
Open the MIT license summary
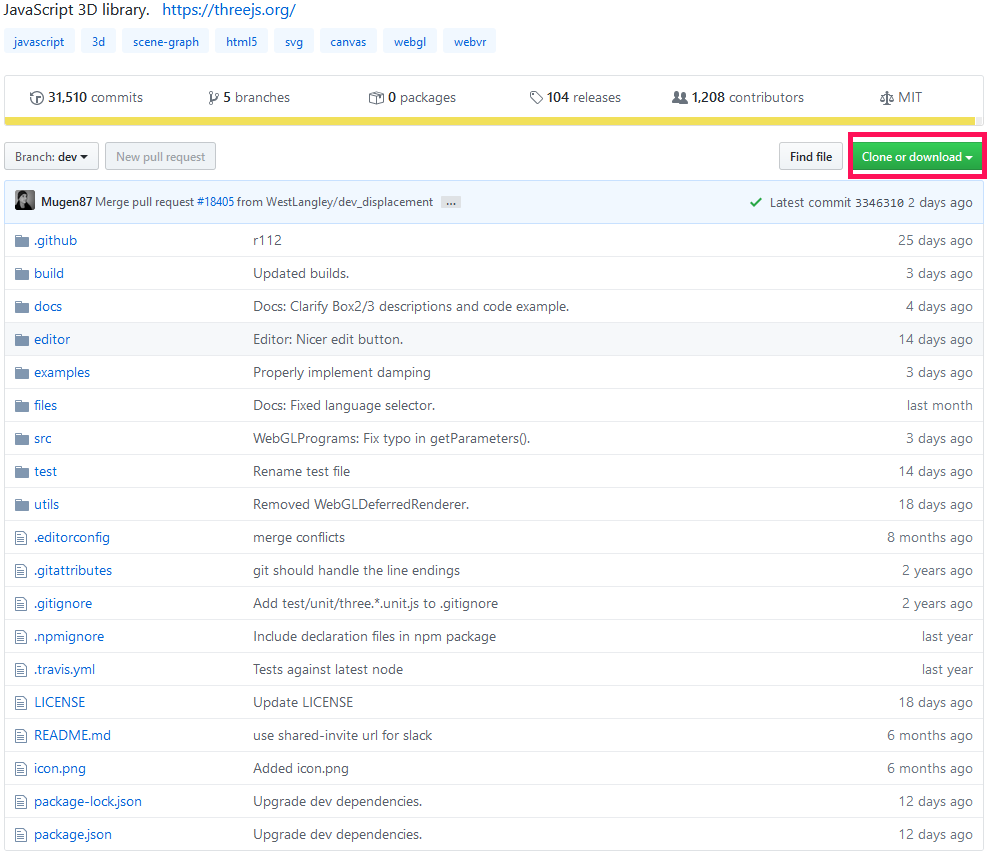tap(901, 98)
